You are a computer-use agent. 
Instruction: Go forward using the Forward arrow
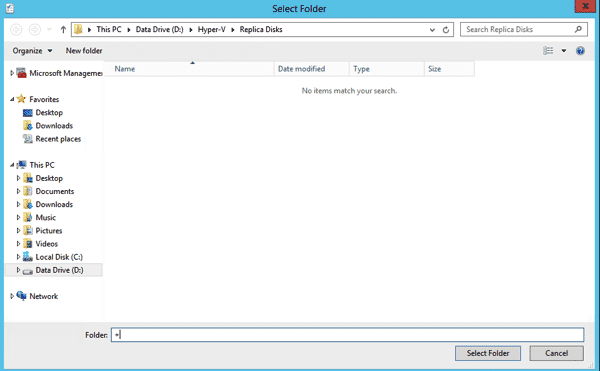35,29
